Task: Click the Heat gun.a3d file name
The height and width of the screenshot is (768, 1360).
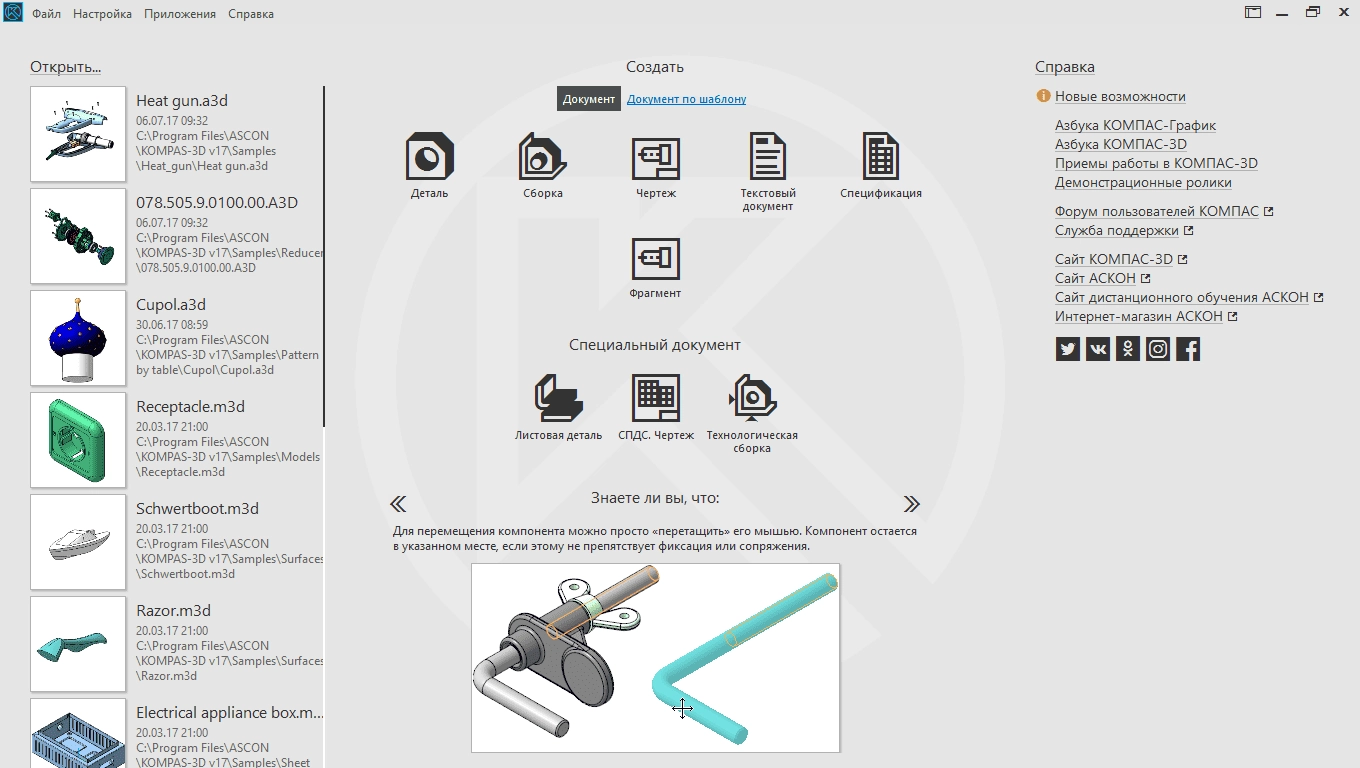Action: tap(182, 101)
